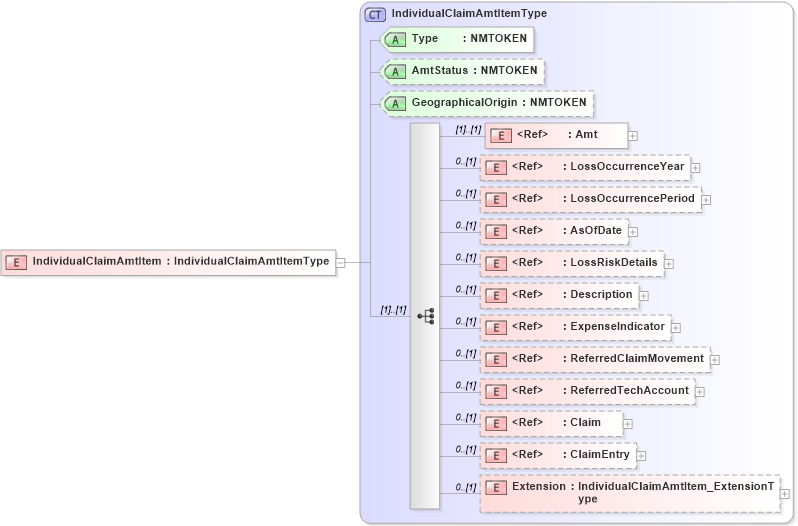The height and width of the screenshot is (526, 798).
Task: Select the '<Ref> : ExpenseIndicator' label
Action: click(x=588, y=327)
